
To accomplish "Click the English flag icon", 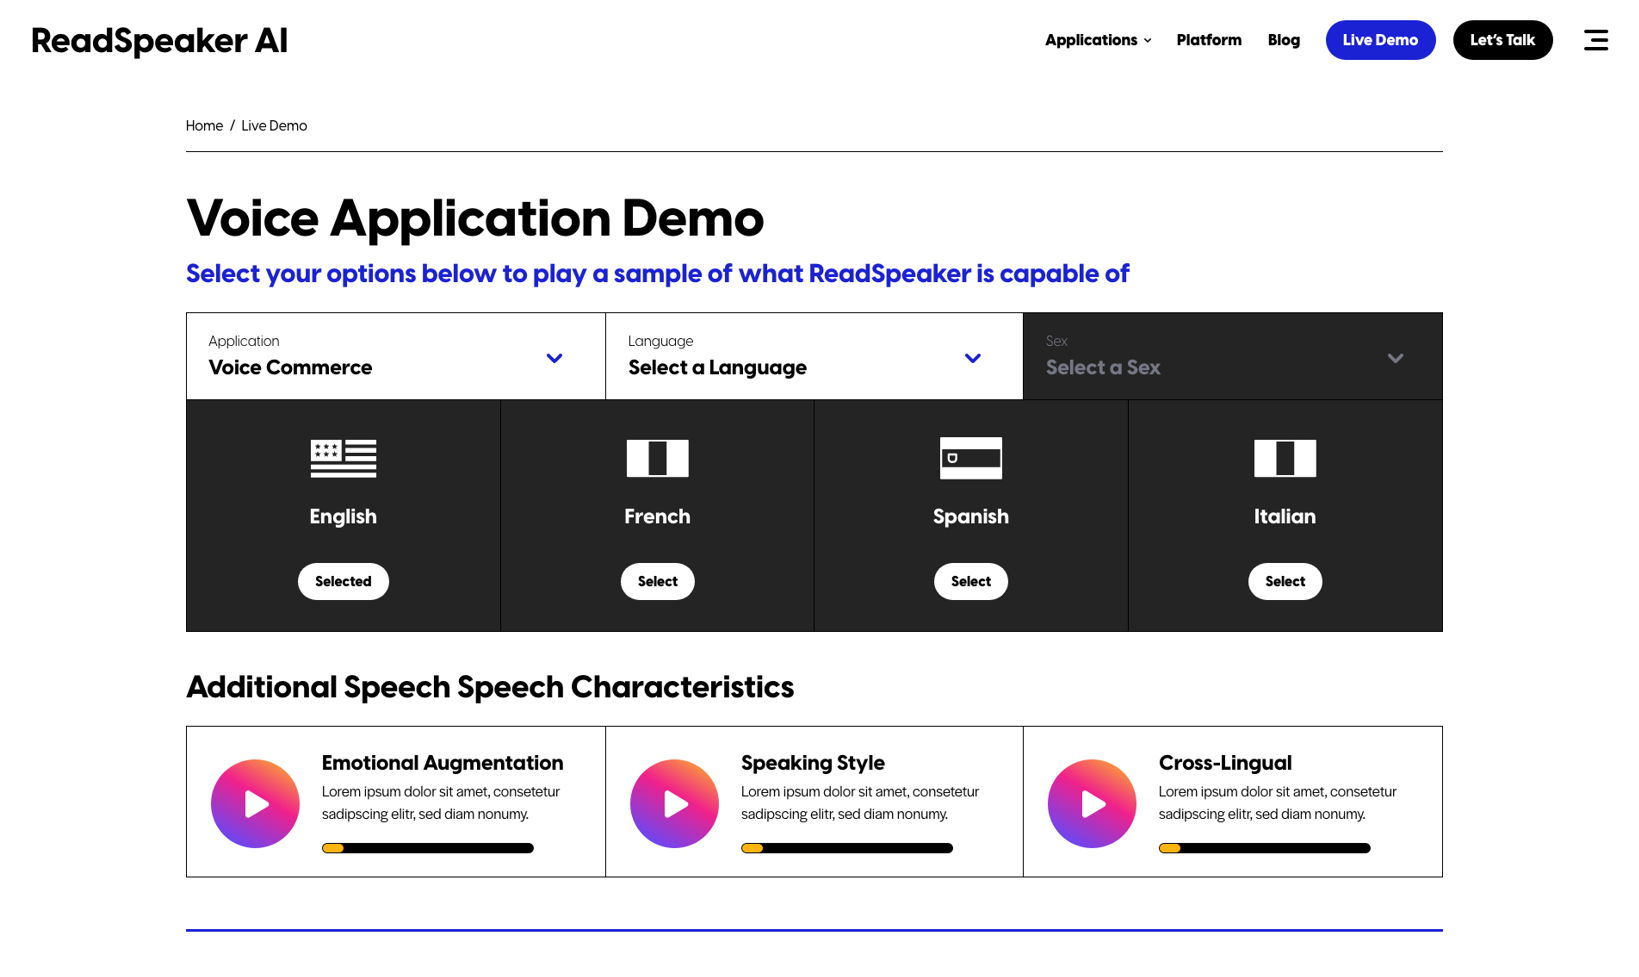I will (x=343, y=458).
